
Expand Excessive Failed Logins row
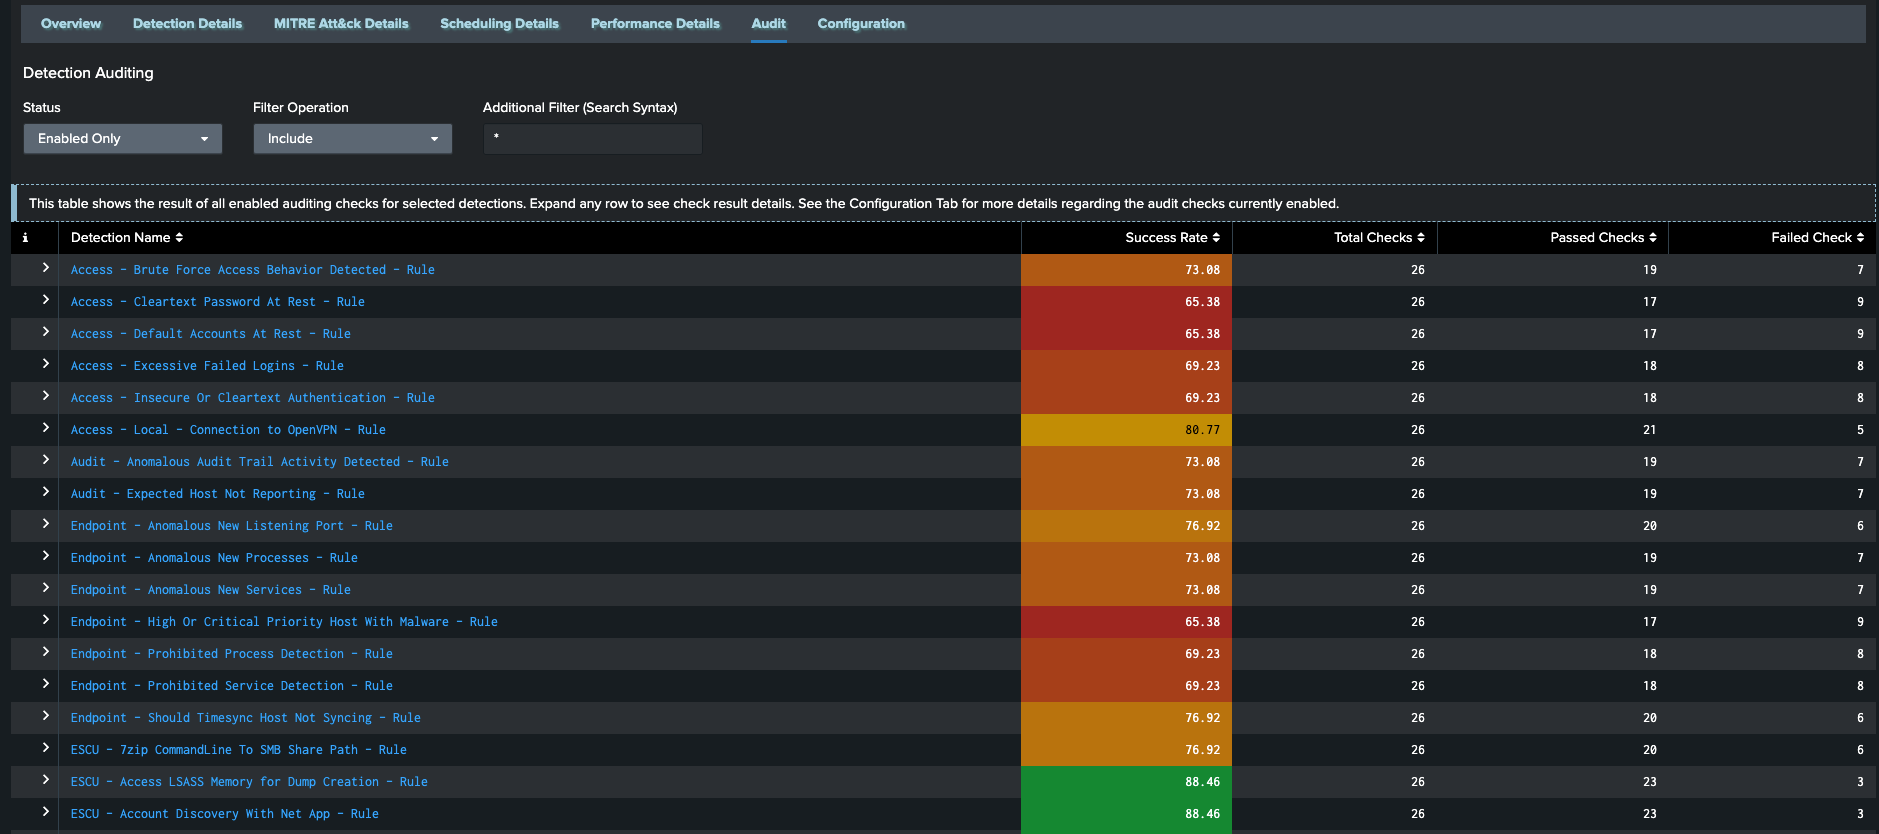point(45,364)
